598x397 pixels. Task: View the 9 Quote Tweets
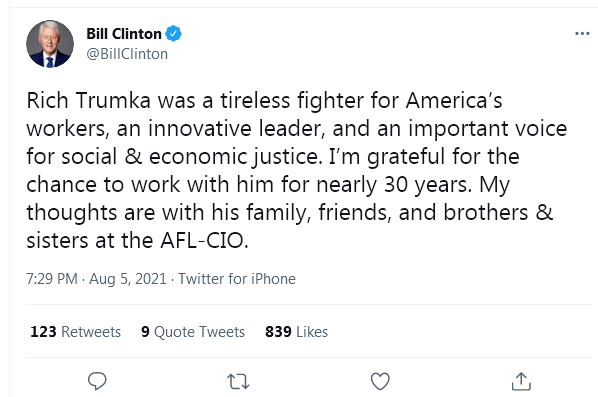tap(193, 332)
